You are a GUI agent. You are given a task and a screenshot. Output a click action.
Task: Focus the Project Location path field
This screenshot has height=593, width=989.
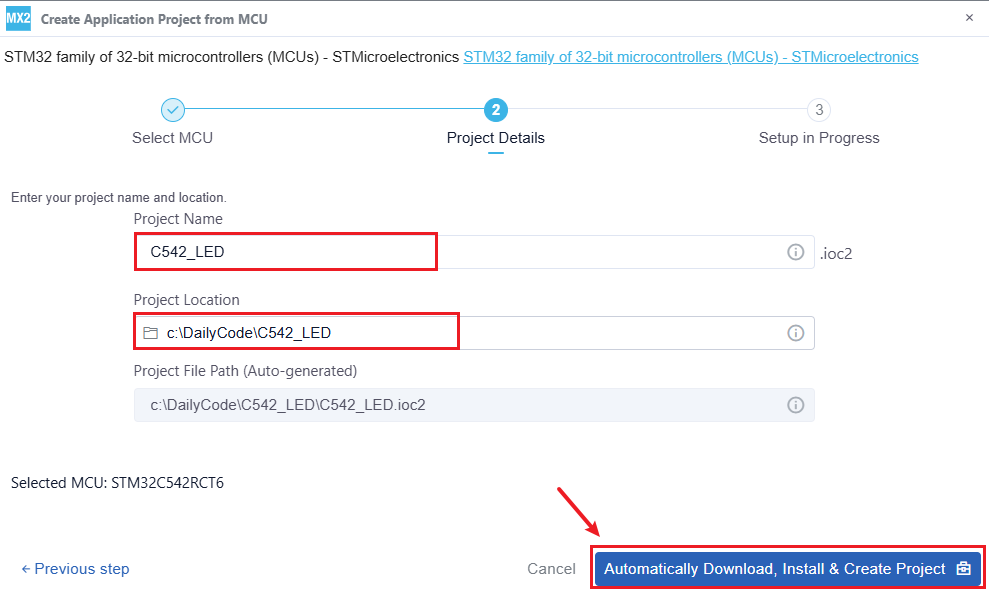pos(474,333)
